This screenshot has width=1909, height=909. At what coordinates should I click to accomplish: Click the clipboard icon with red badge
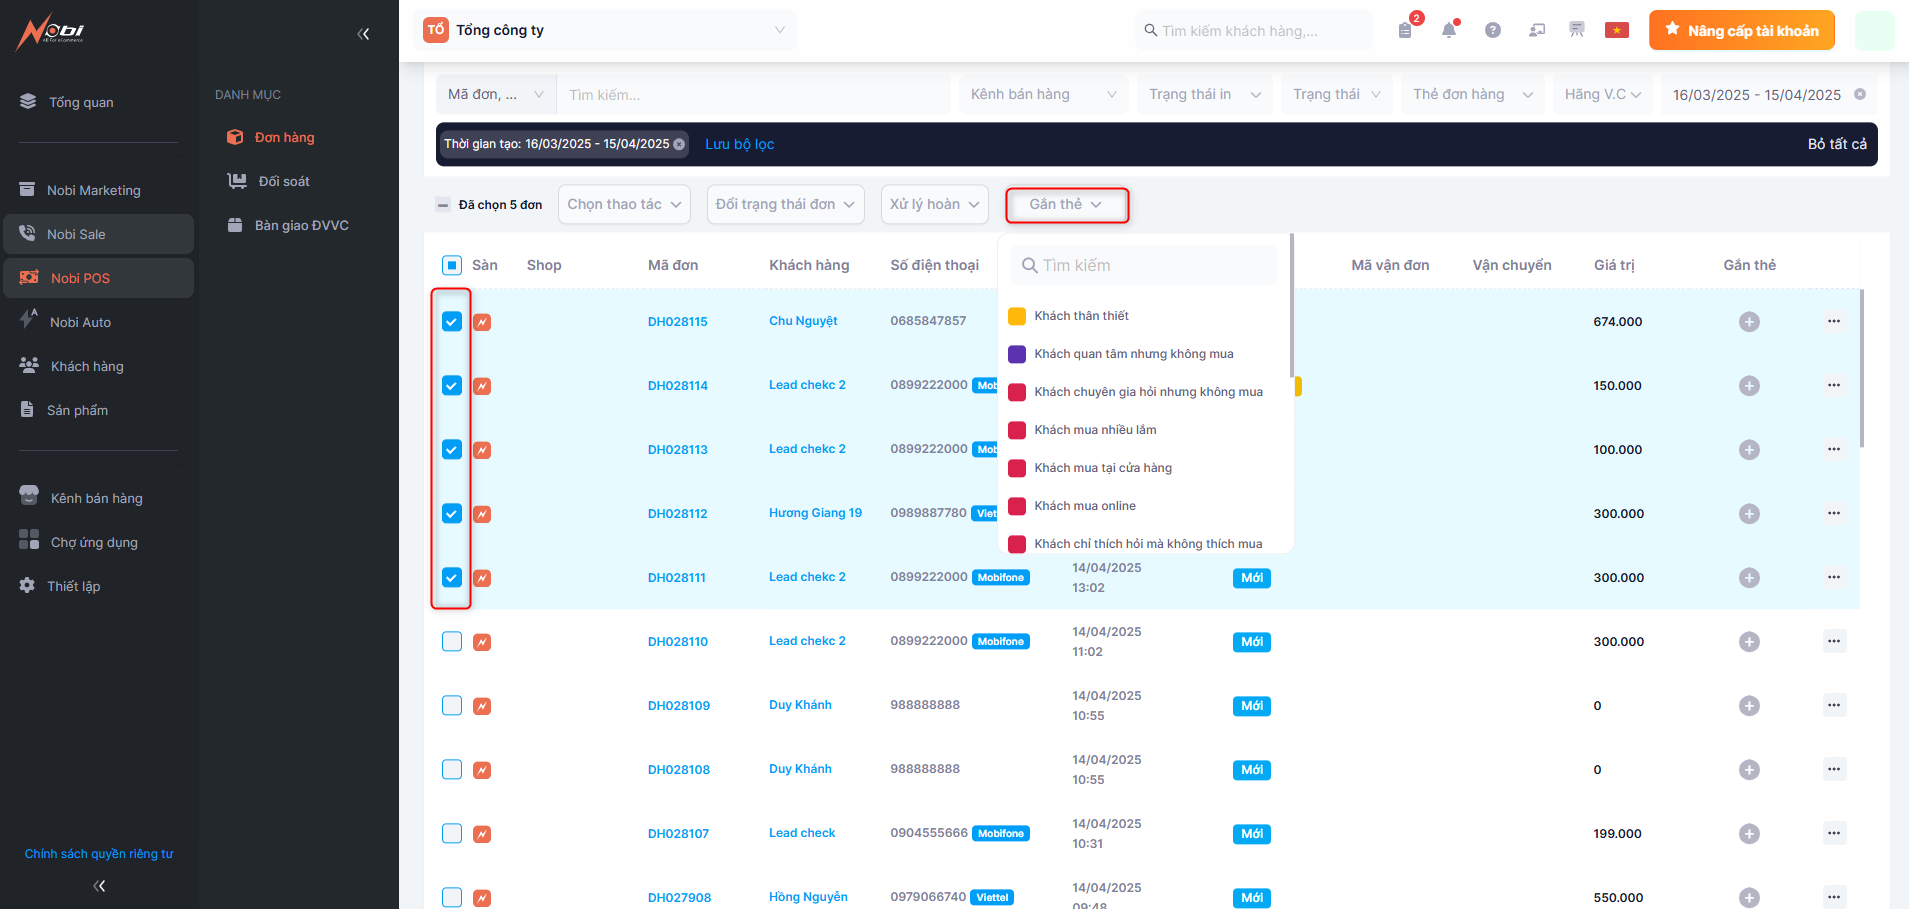[1405, 30]
